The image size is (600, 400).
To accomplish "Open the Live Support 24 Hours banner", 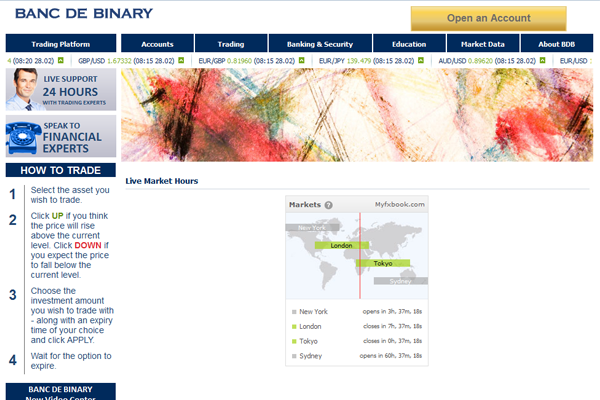I will click(x=61, y=90).
